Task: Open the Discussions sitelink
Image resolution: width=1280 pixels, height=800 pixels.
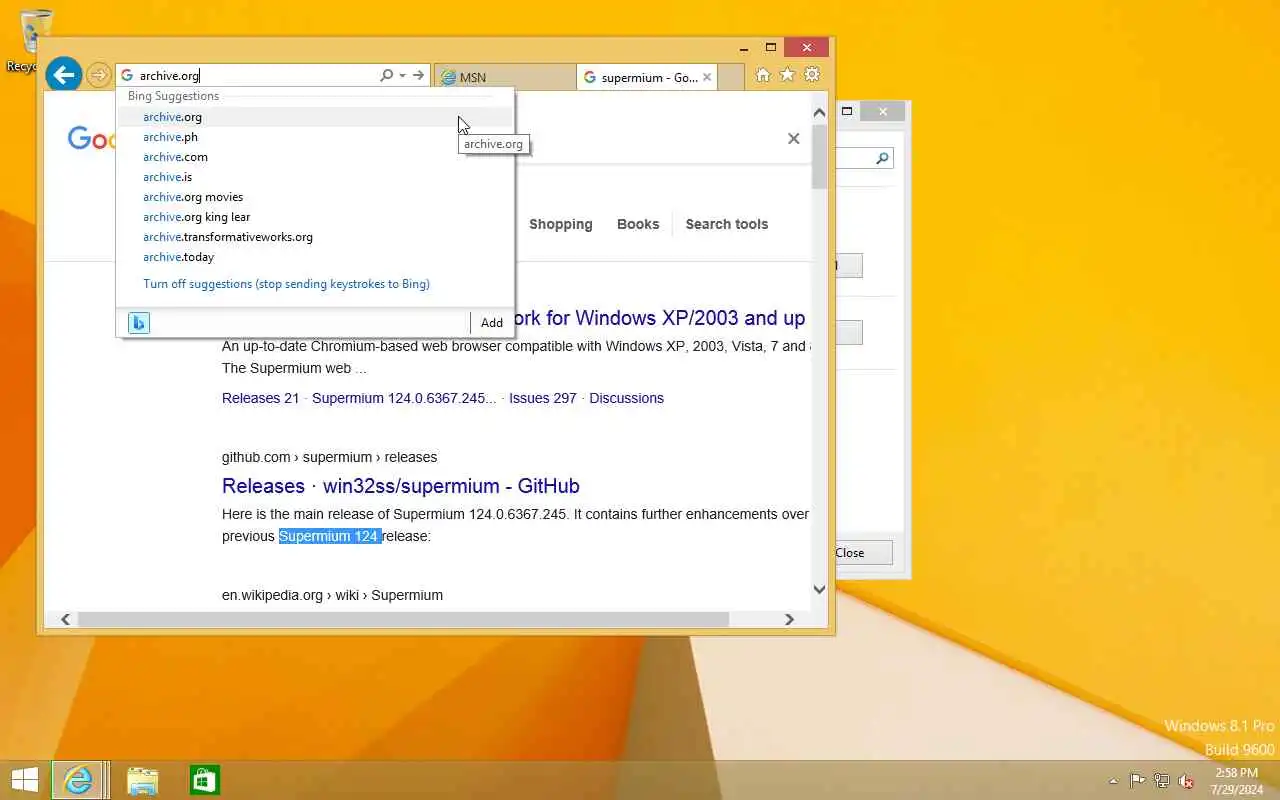Action: click(626, 398)
